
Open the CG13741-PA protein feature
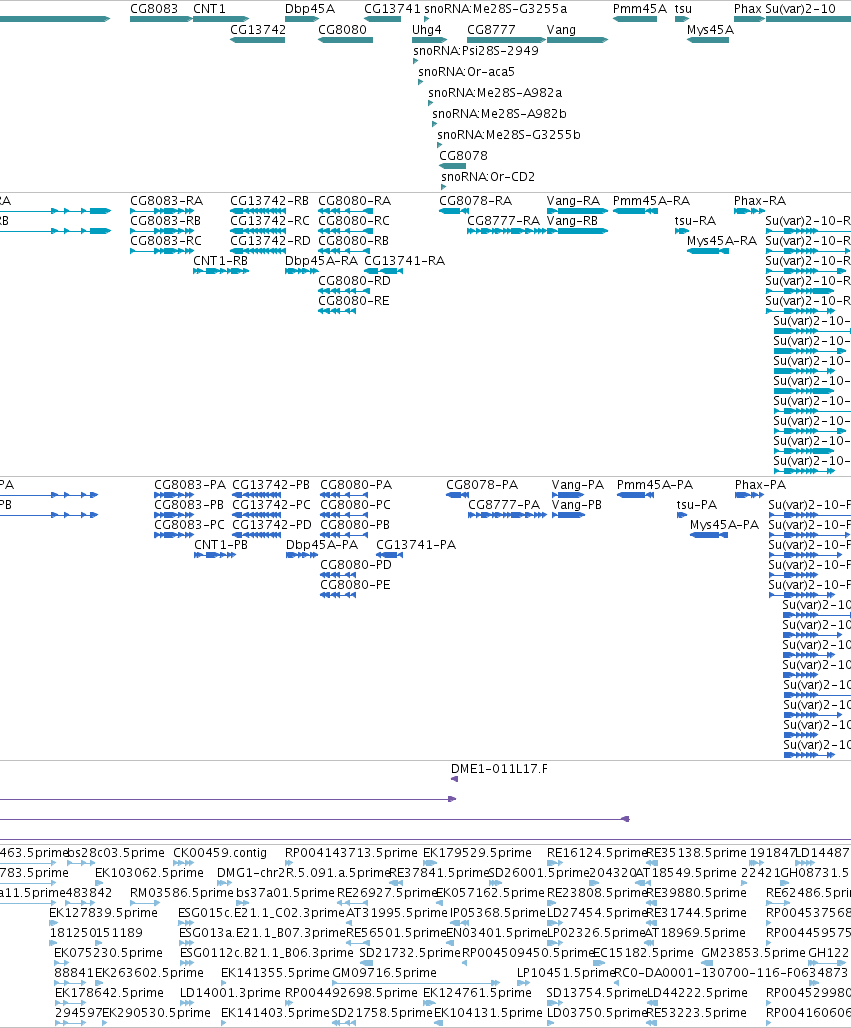[x=389, y=555]
